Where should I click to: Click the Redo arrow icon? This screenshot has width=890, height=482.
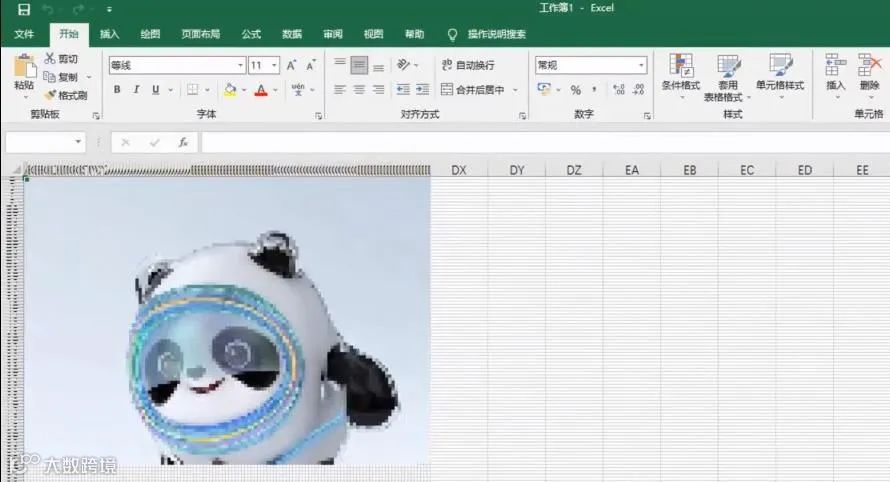click(78, 9)
